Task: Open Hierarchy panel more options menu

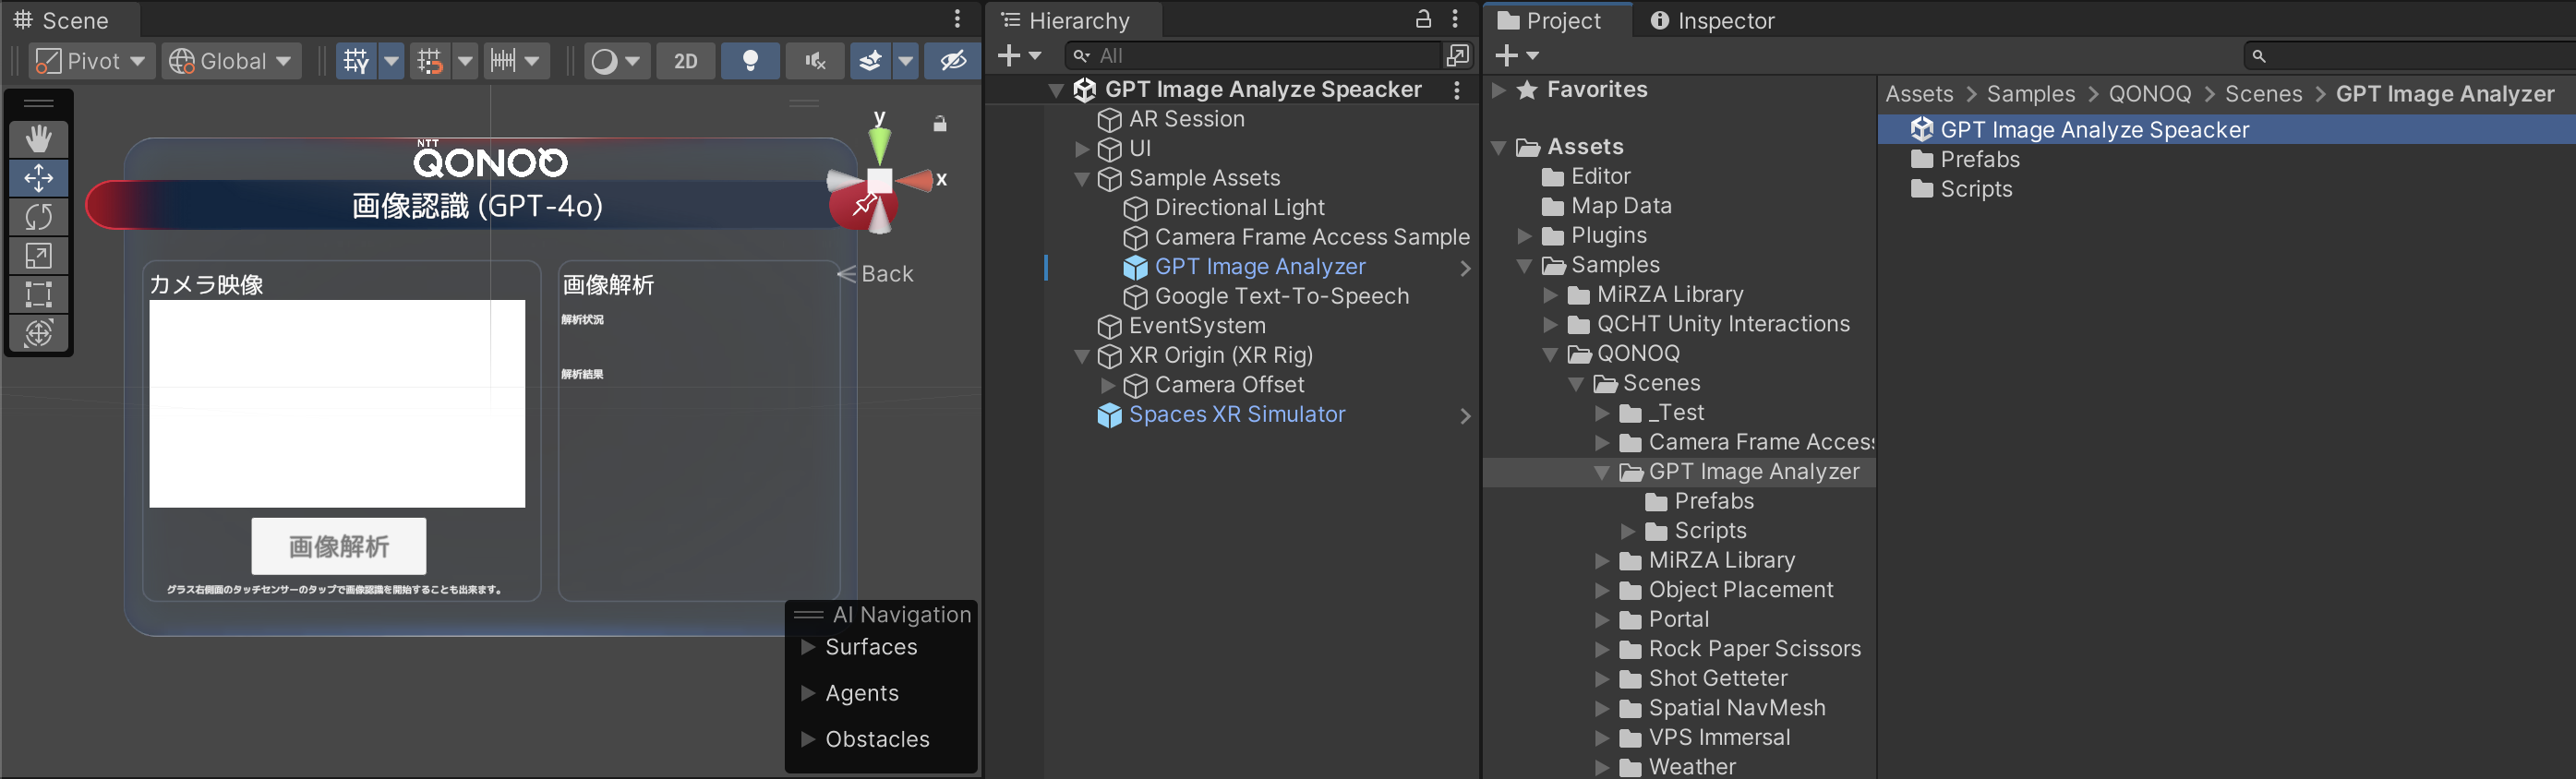Action: 1455,19
